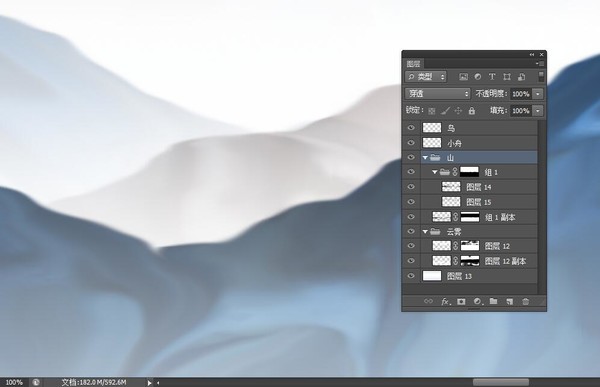The width and height of the screenshot is (600, 387).
Task: Select the 图层 13 thumbnail
Action: click(432, 276)
